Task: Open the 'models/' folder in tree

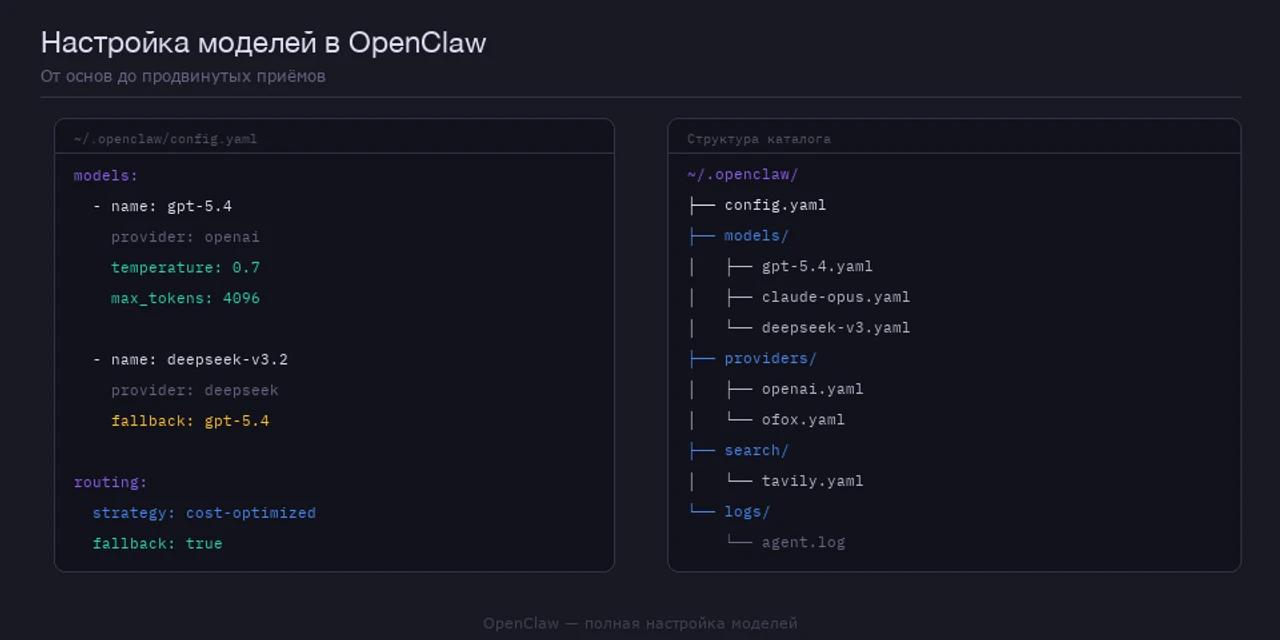Action: click(x=757, y=236)
